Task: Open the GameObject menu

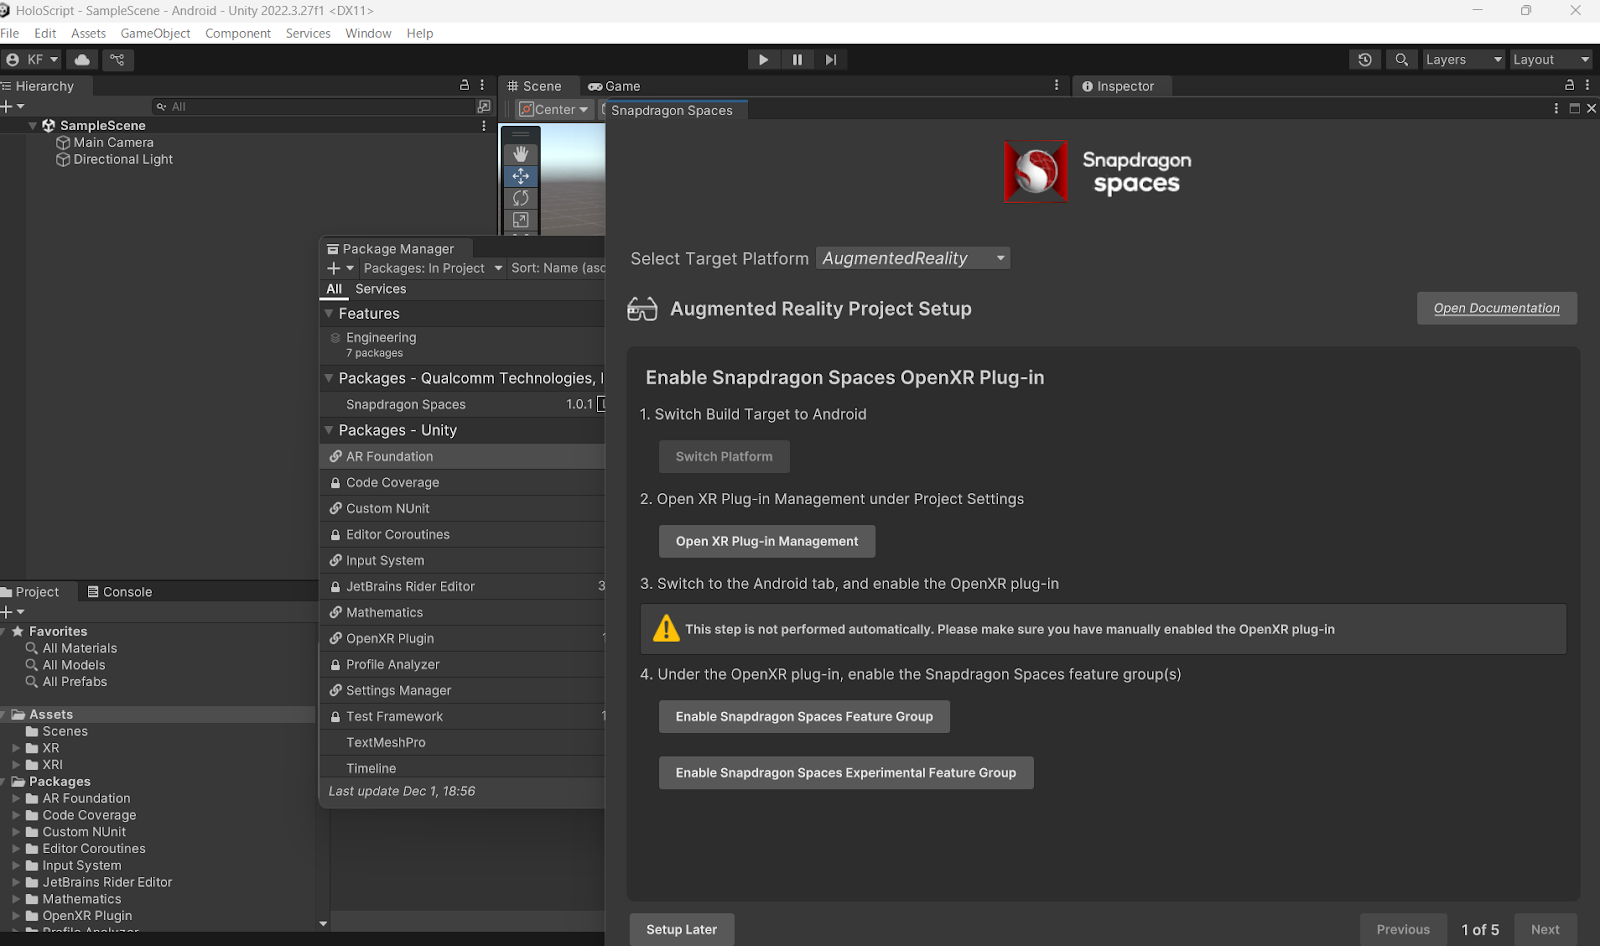Action: click(x=155, y=33)
